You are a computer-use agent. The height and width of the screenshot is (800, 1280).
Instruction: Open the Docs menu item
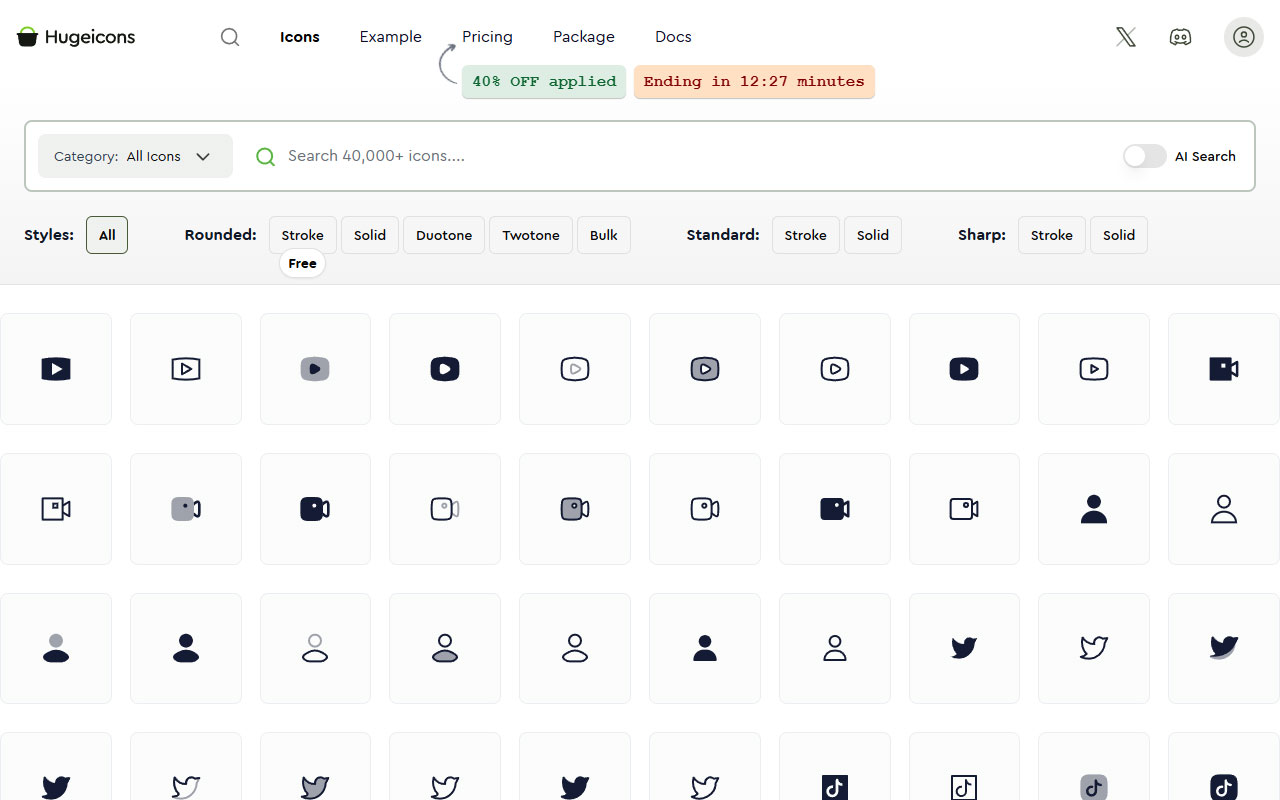672,36
